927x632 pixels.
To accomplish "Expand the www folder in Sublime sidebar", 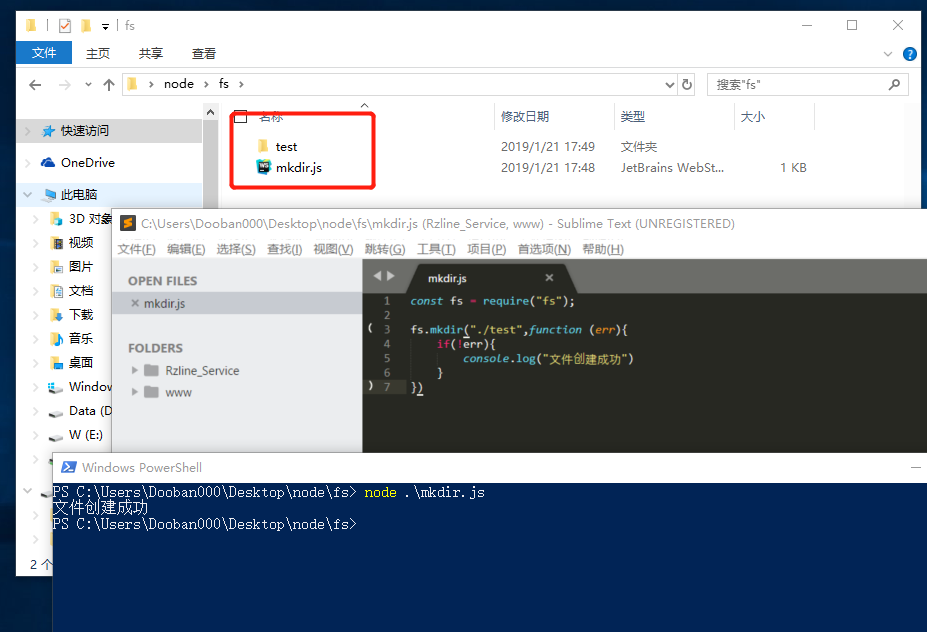I will coord(135,392).
